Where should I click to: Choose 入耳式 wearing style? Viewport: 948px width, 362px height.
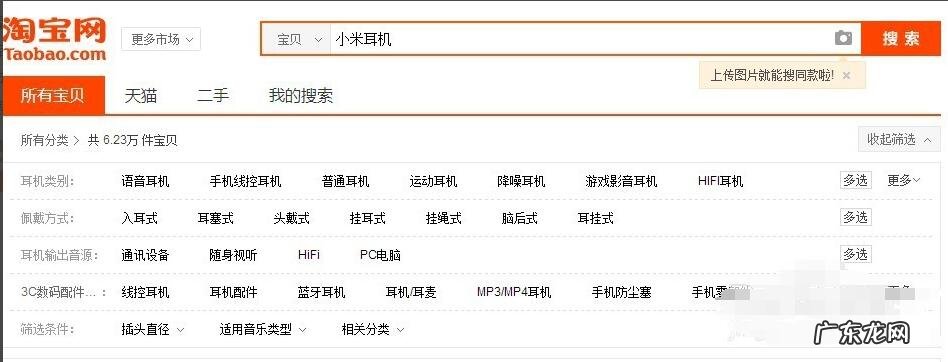(139, 218)
